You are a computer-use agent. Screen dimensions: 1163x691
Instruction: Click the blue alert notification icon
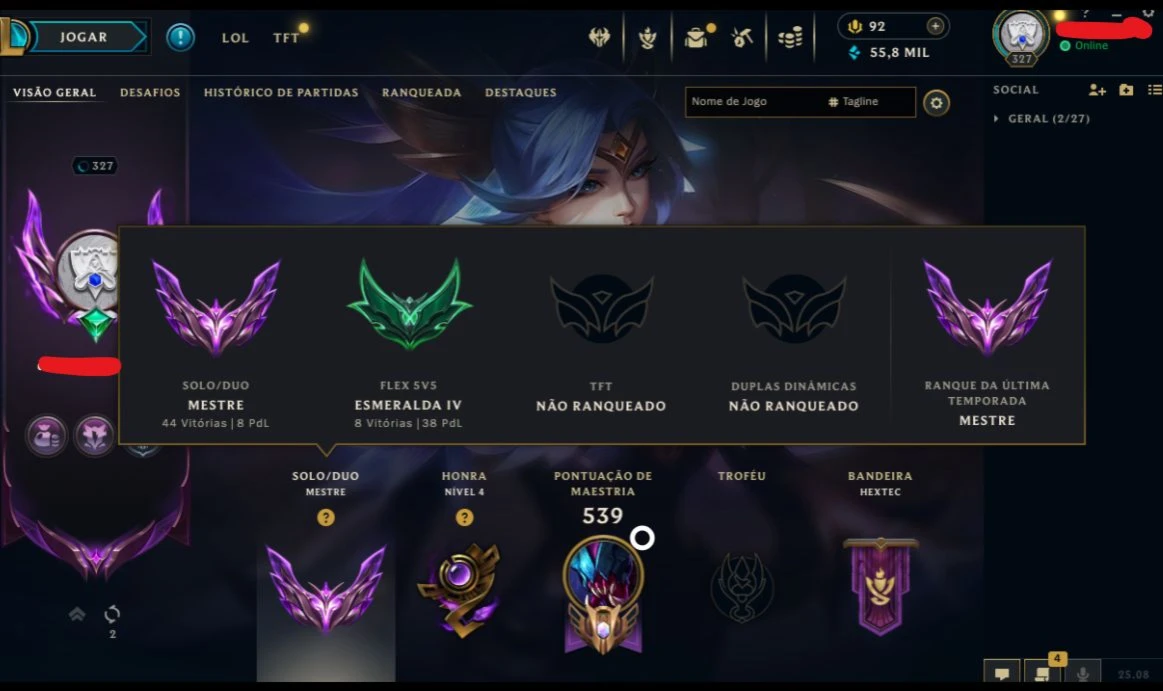180,37
